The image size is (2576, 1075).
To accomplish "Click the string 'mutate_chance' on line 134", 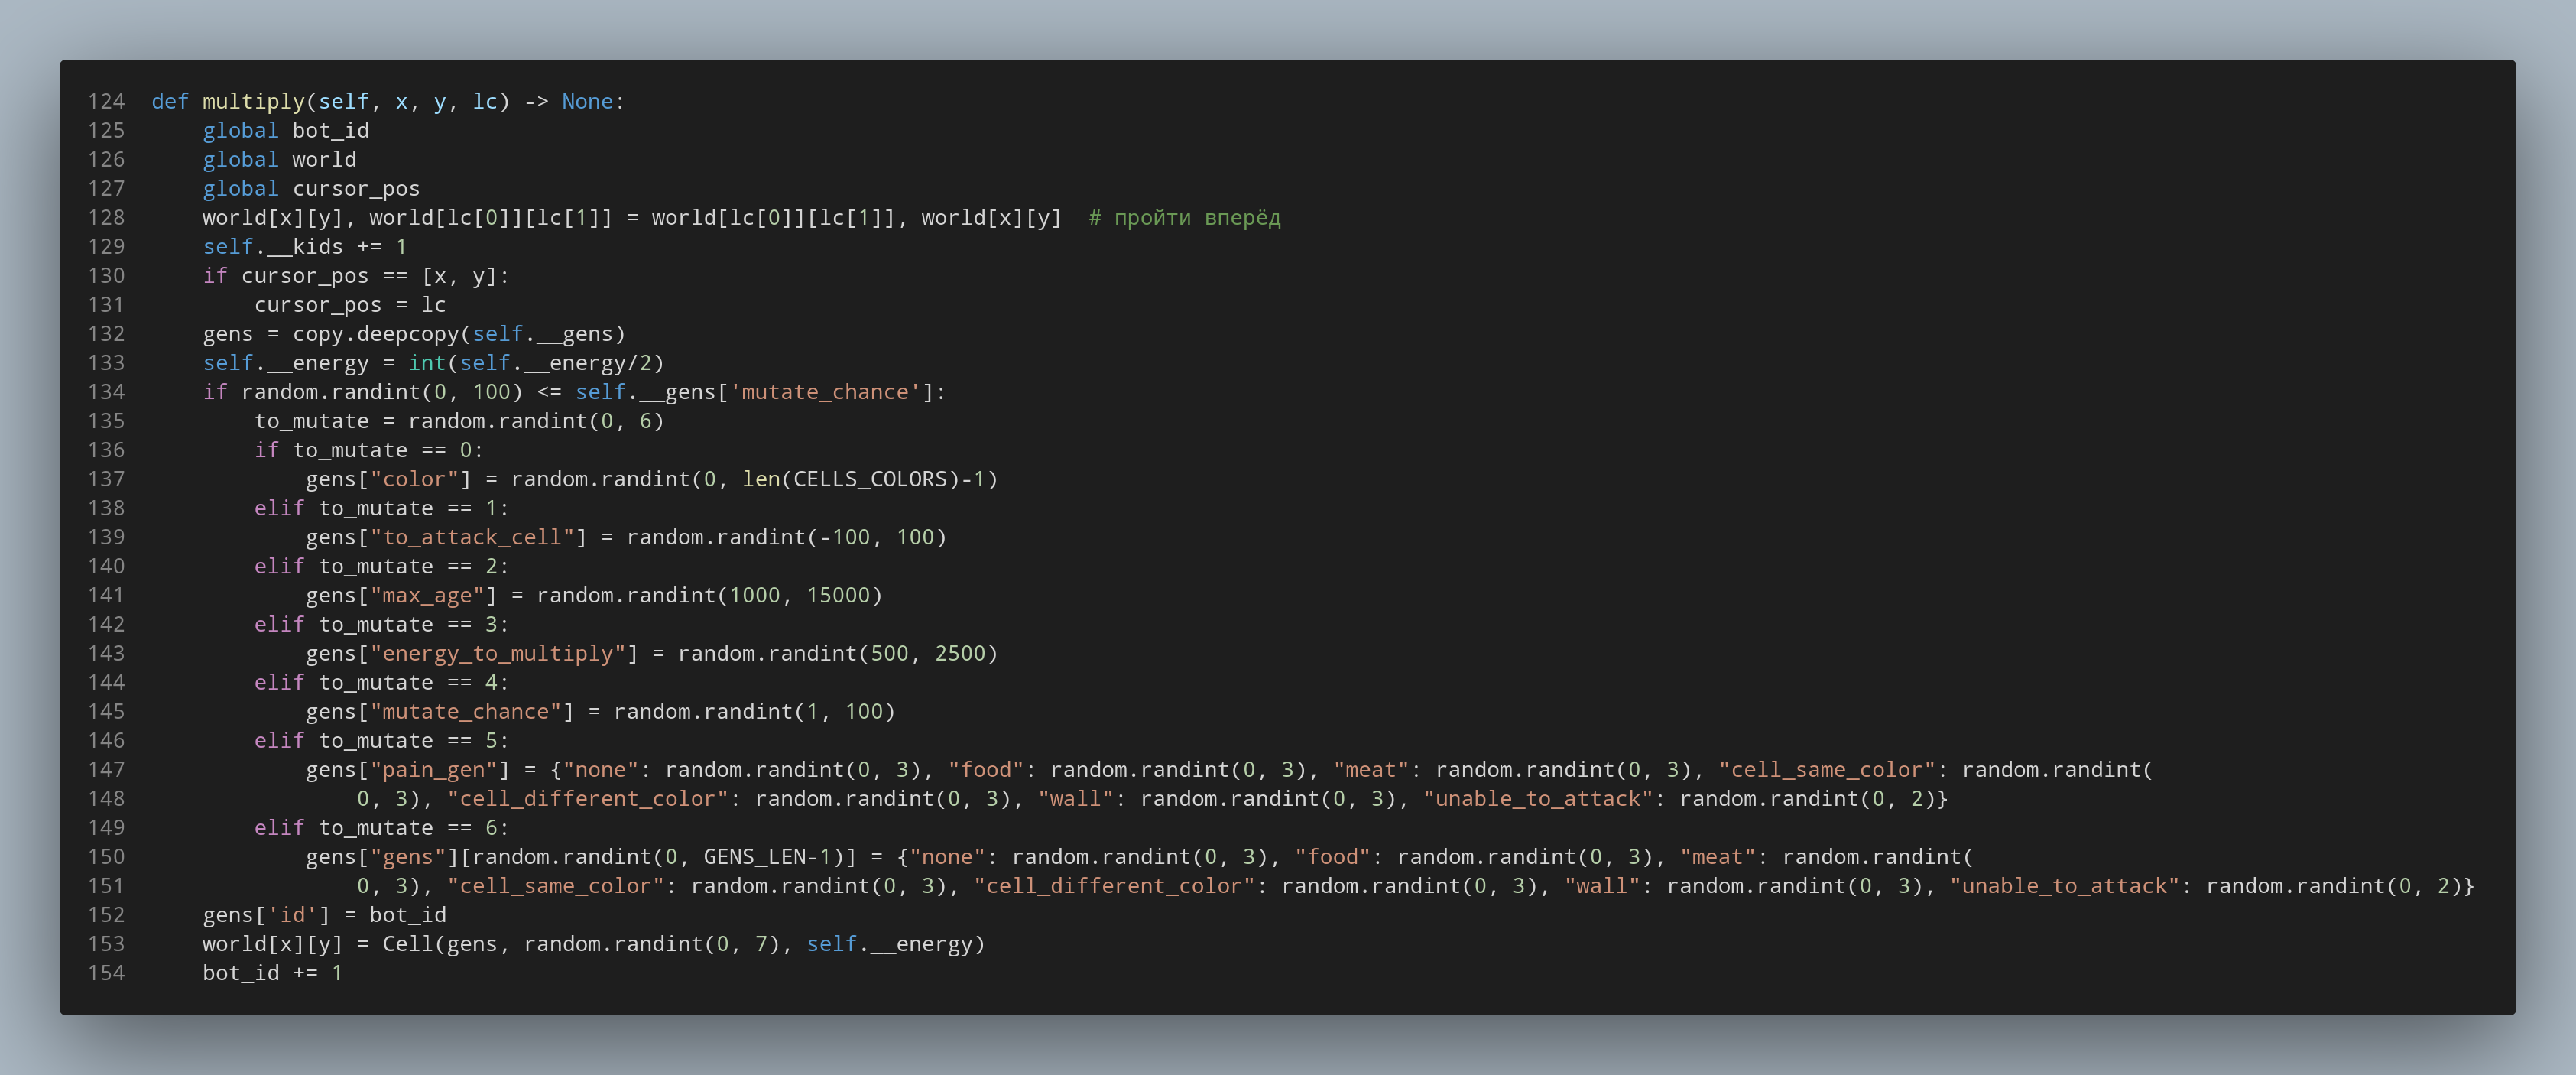I will (825, 392).
